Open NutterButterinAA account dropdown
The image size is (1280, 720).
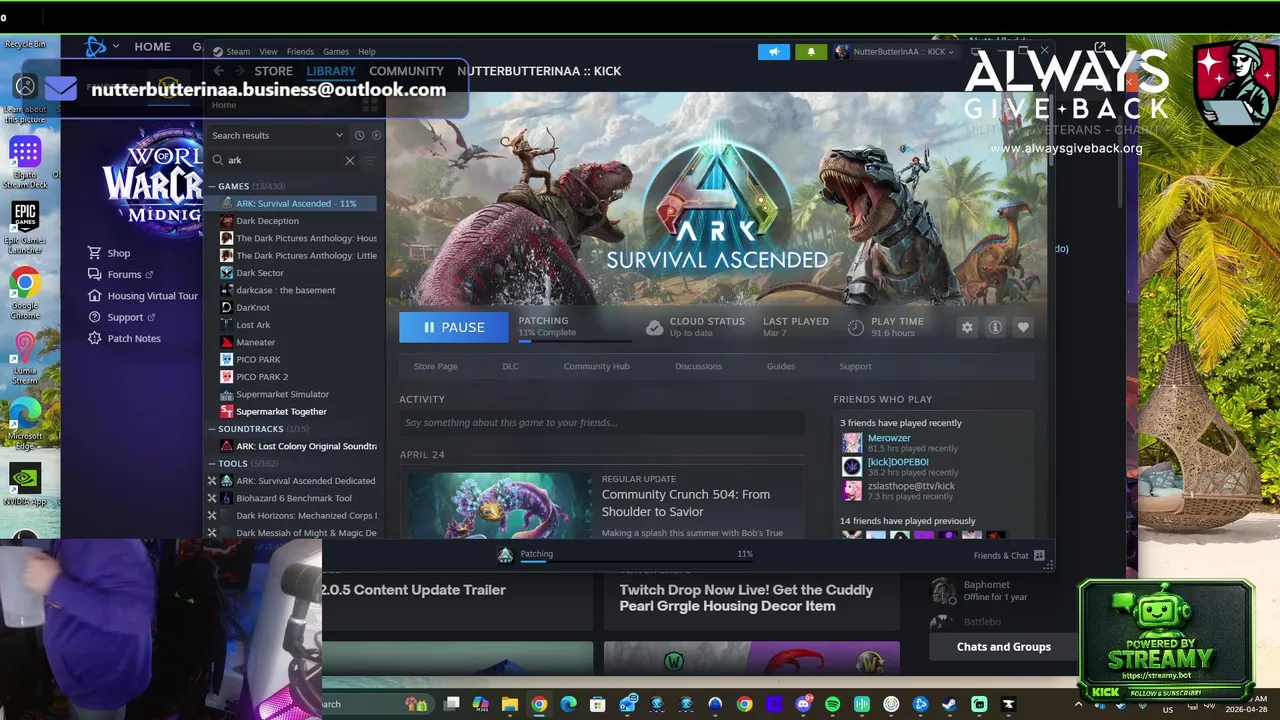[x=895, y=52]
